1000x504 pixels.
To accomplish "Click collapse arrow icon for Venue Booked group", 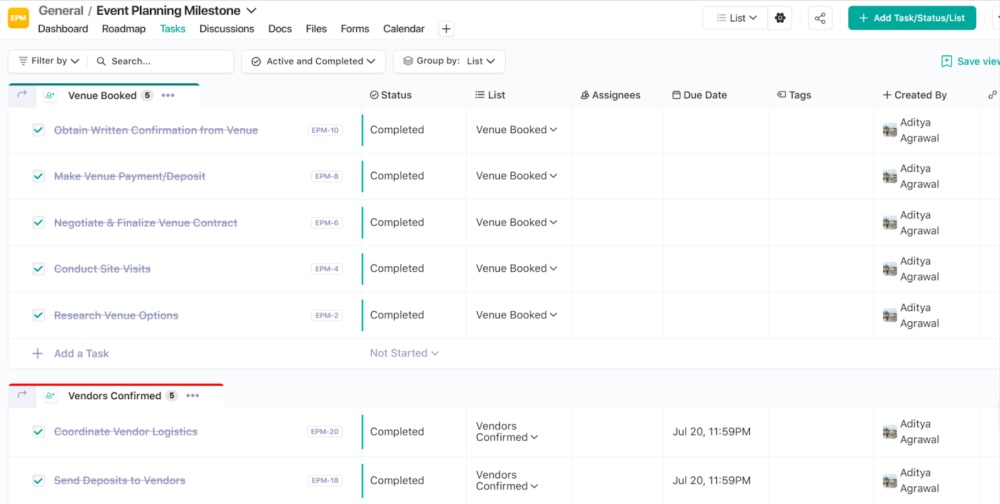I will coord(22,96).
